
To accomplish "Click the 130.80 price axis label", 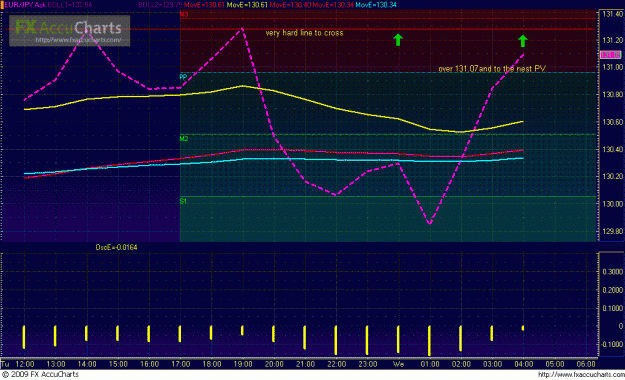I will click(x=612, y=95).
